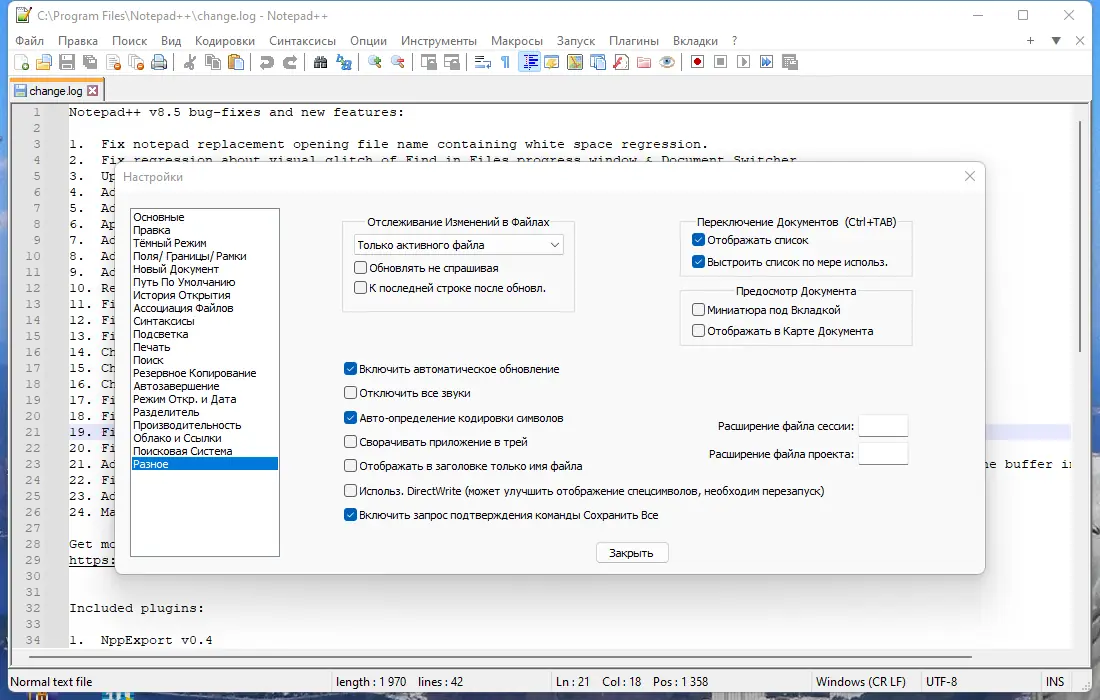Disable 'Включить автоматическое обновление' checkbox
This screenshot has width=1100, height=700.
click(x=351, y=368)
